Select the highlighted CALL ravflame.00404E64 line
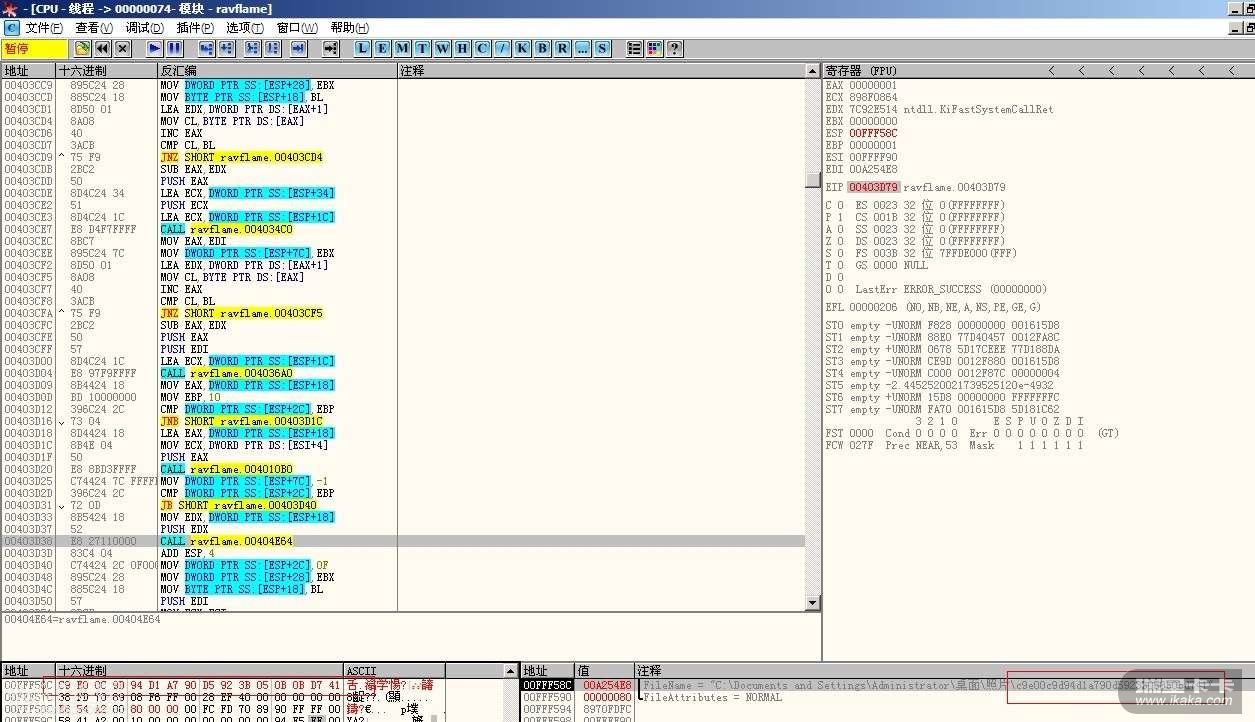The height and width of the screenshot is (722, 1255). point(240,541)
